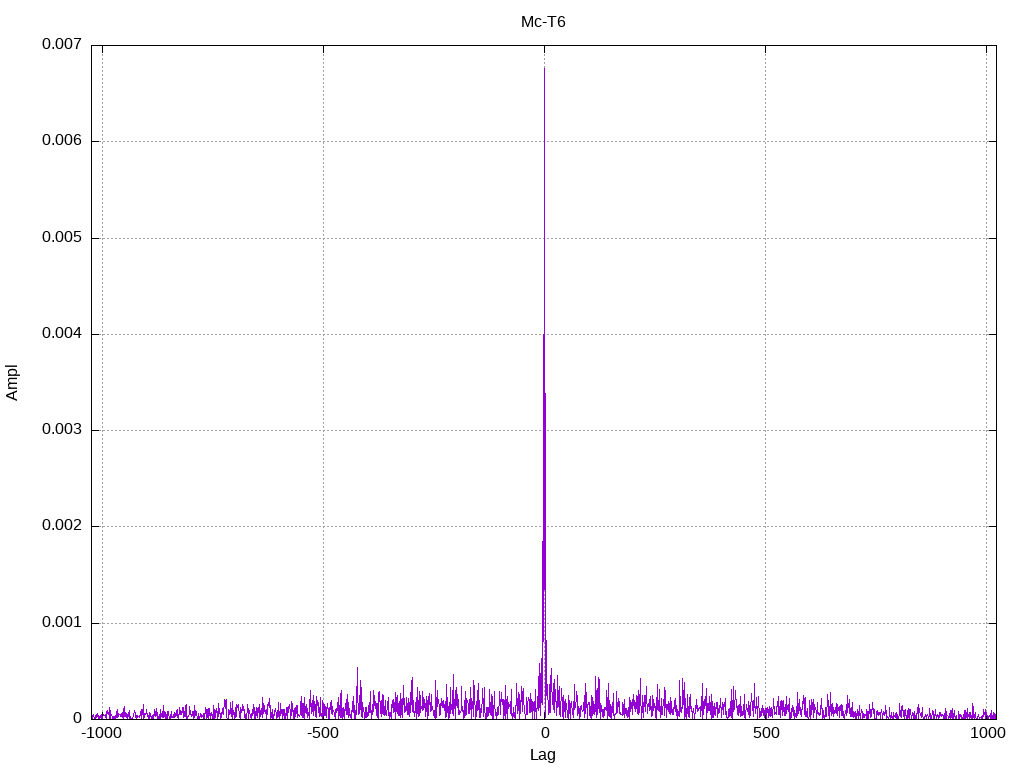Click the 0.002 y-axis tick label
The width and height of the screenshot is (1024, 768).
pyautogui.click(x=62, y=525)
